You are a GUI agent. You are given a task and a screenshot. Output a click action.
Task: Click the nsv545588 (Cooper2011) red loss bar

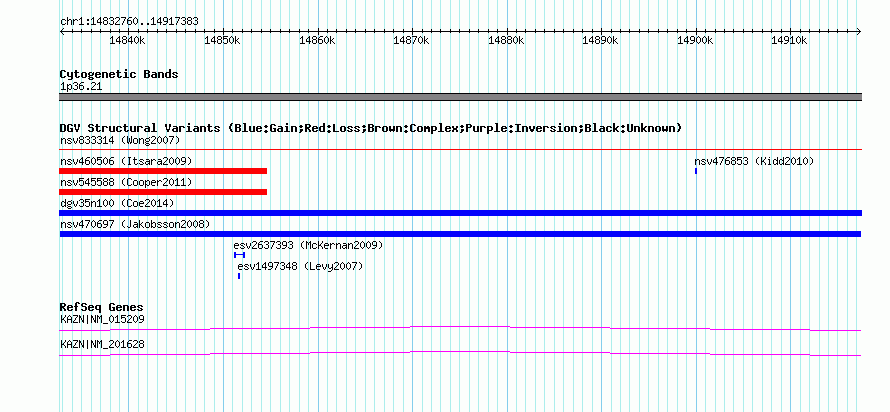(163, 192)
